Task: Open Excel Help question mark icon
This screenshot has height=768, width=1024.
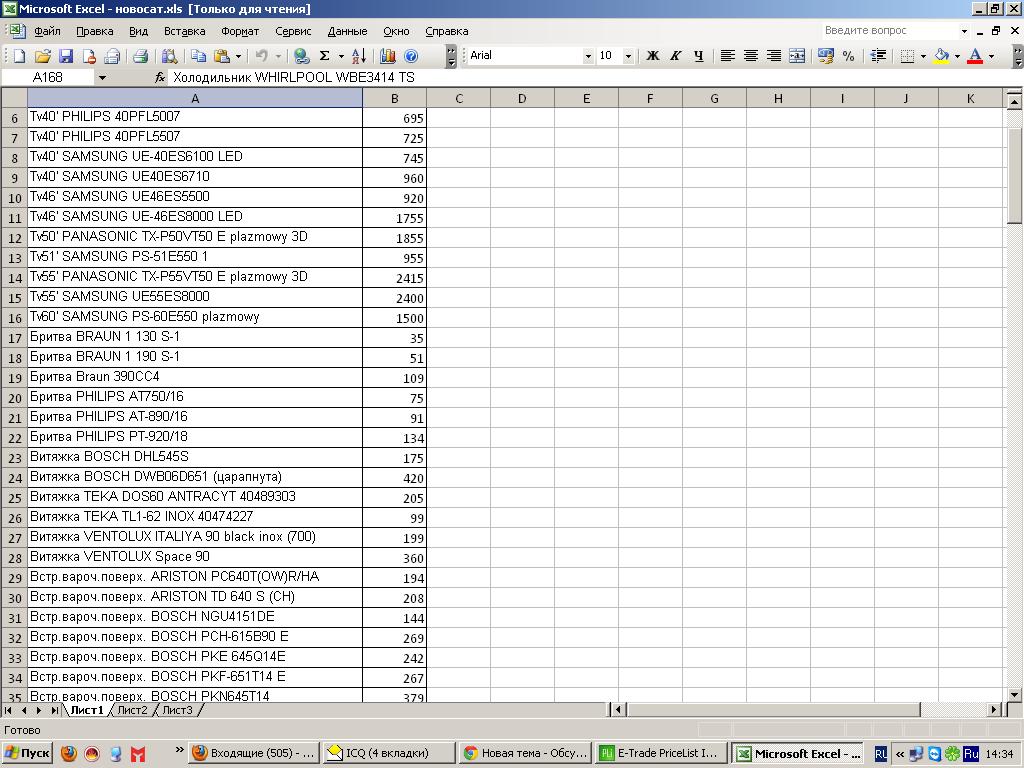Action: coord(411,56)
